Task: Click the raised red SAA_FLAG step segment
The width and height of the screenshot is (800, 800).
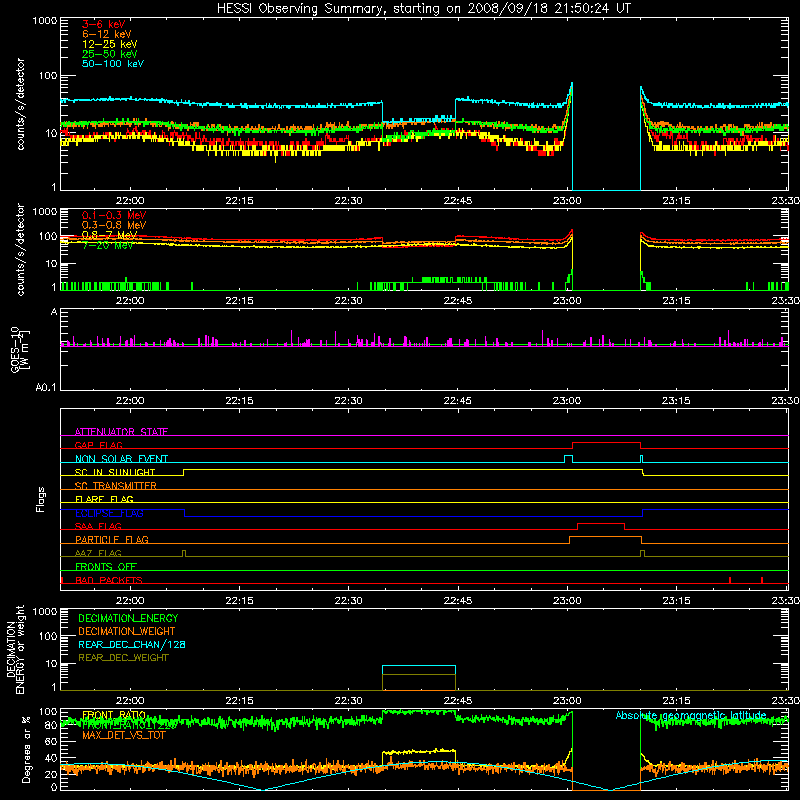Action: point(601,524)
